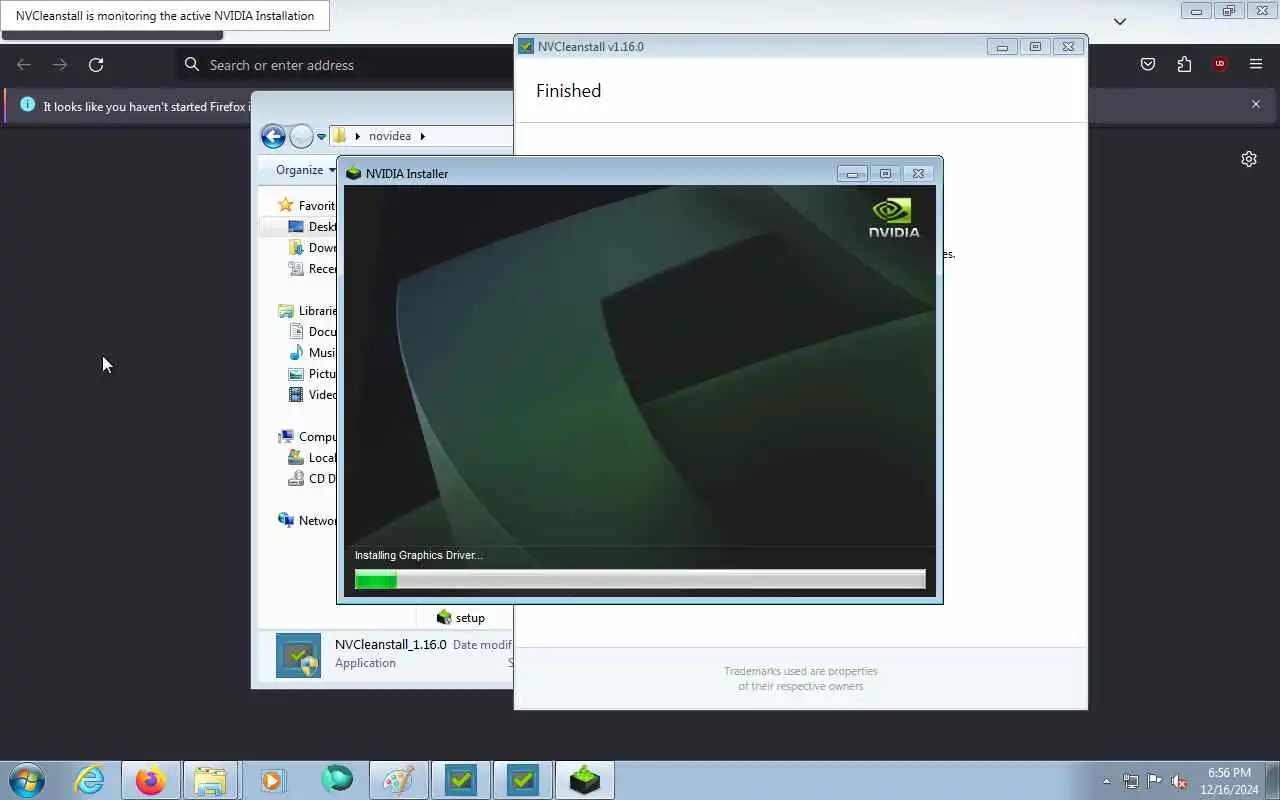Viewport: 1280px width, 800px height.
Task: Switch to the NVIDIA Installer taskbar button
Action: click(585, 780)
